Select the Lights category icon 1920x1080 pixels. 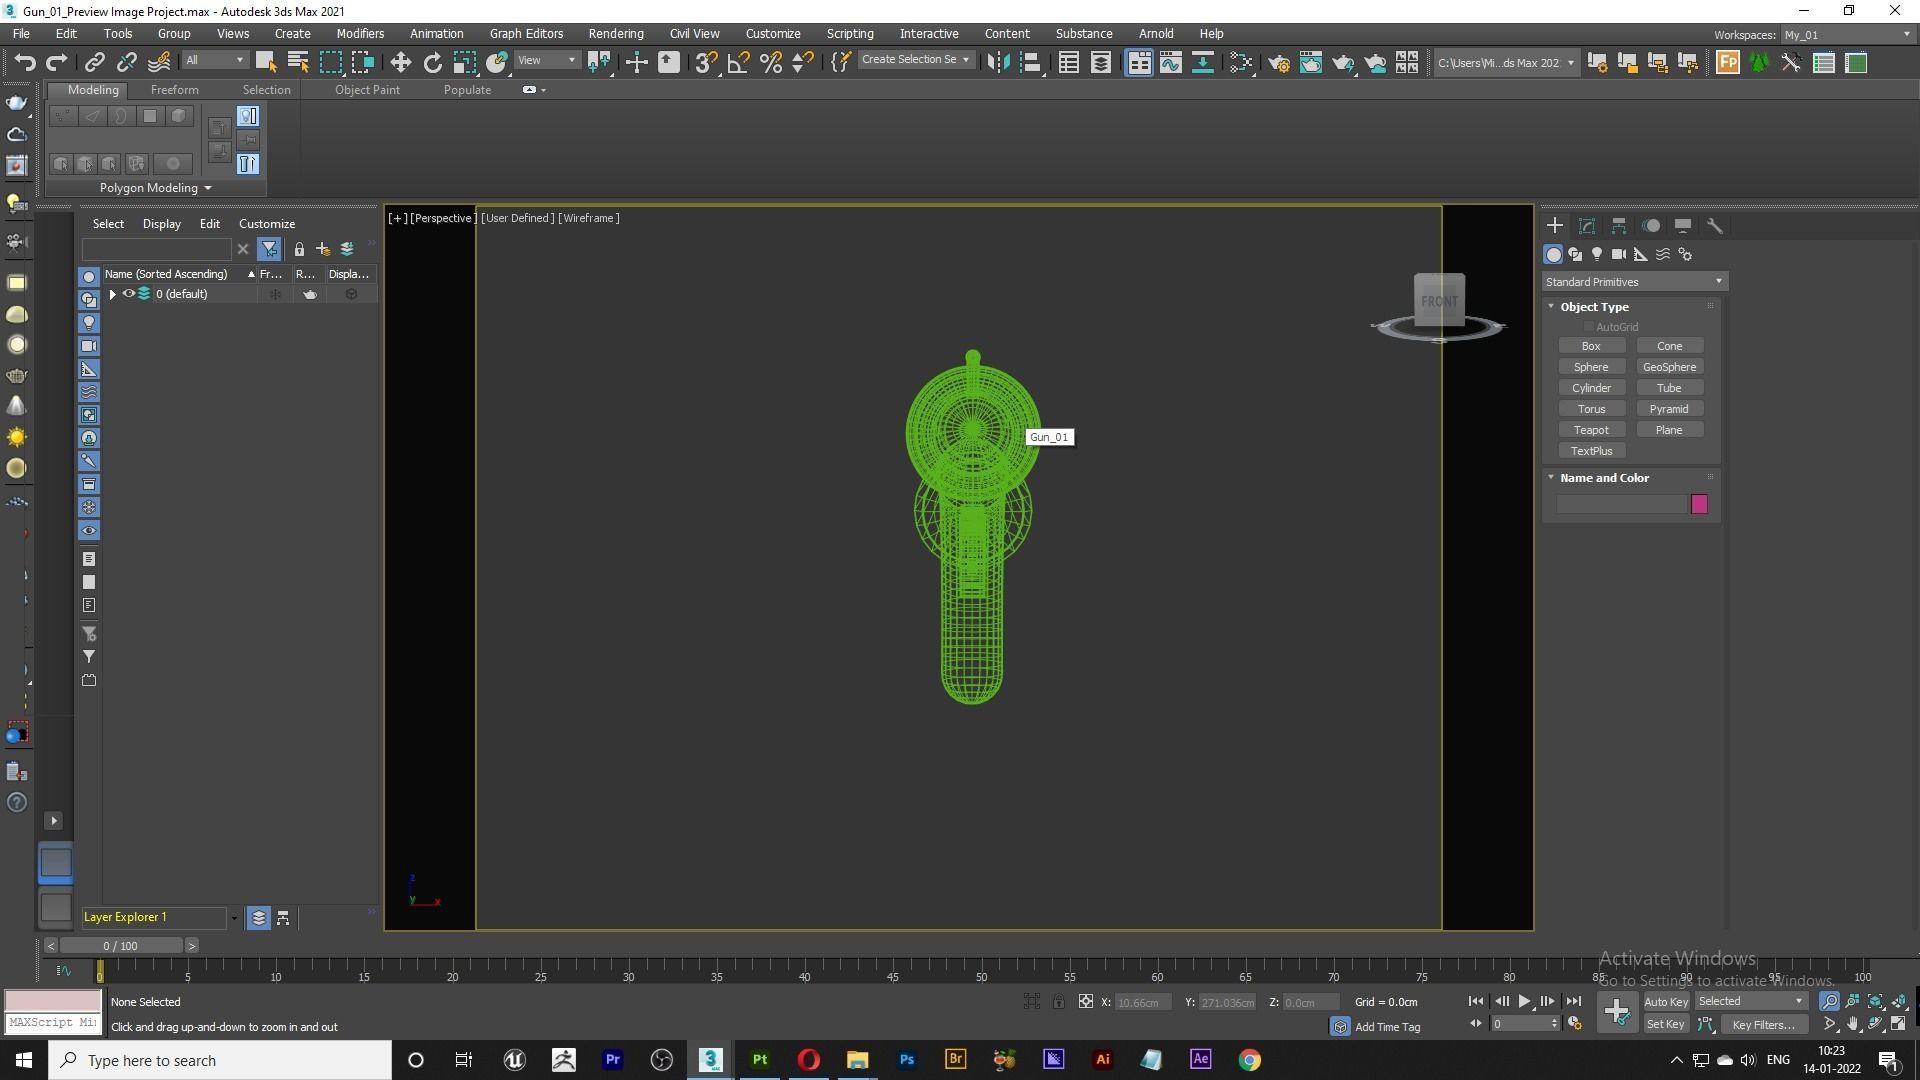click(x=1597, y=254)
